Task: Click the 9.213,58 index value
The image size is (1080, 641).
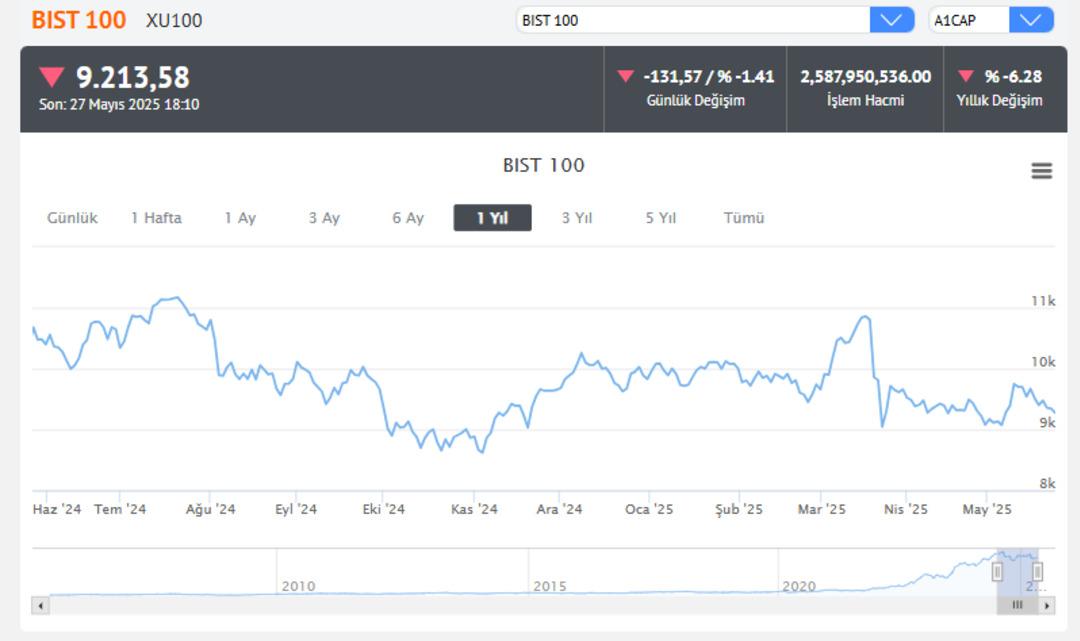Action: (x=132, y=77)
